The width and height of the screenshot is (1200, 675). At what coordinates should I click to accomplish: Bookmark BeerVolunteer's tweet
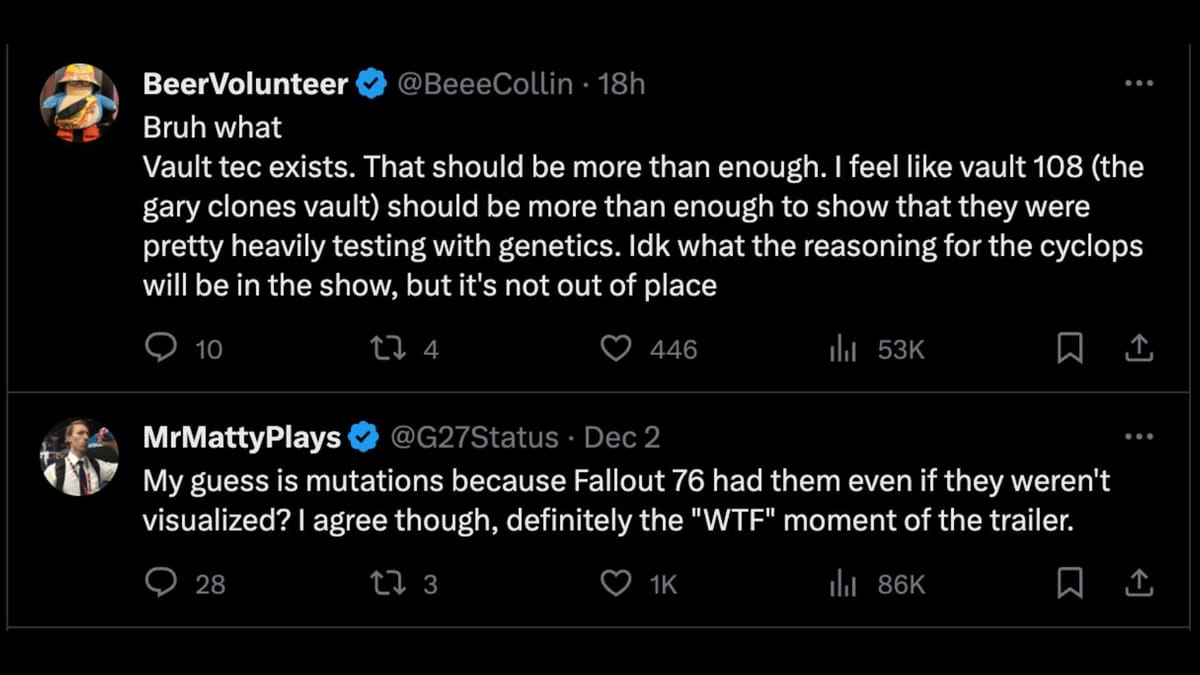click(1070, 348)
